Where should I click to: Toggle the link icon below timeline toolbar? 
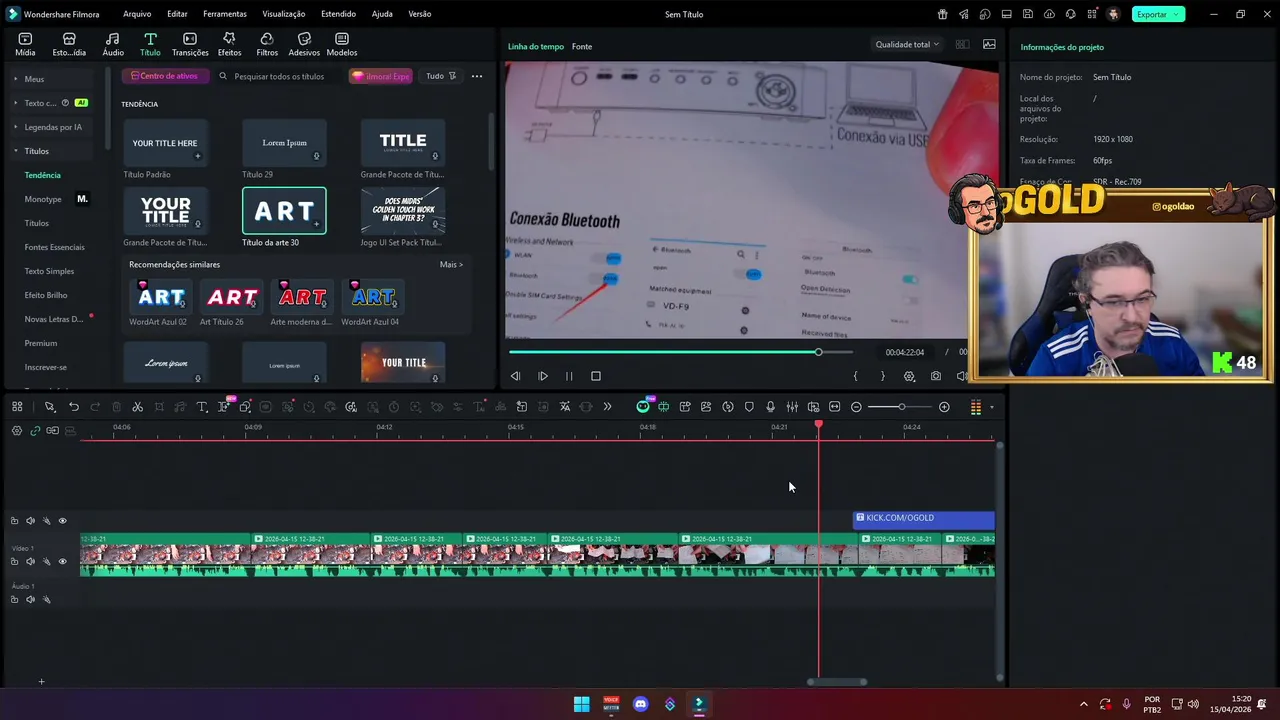[35, 431]
